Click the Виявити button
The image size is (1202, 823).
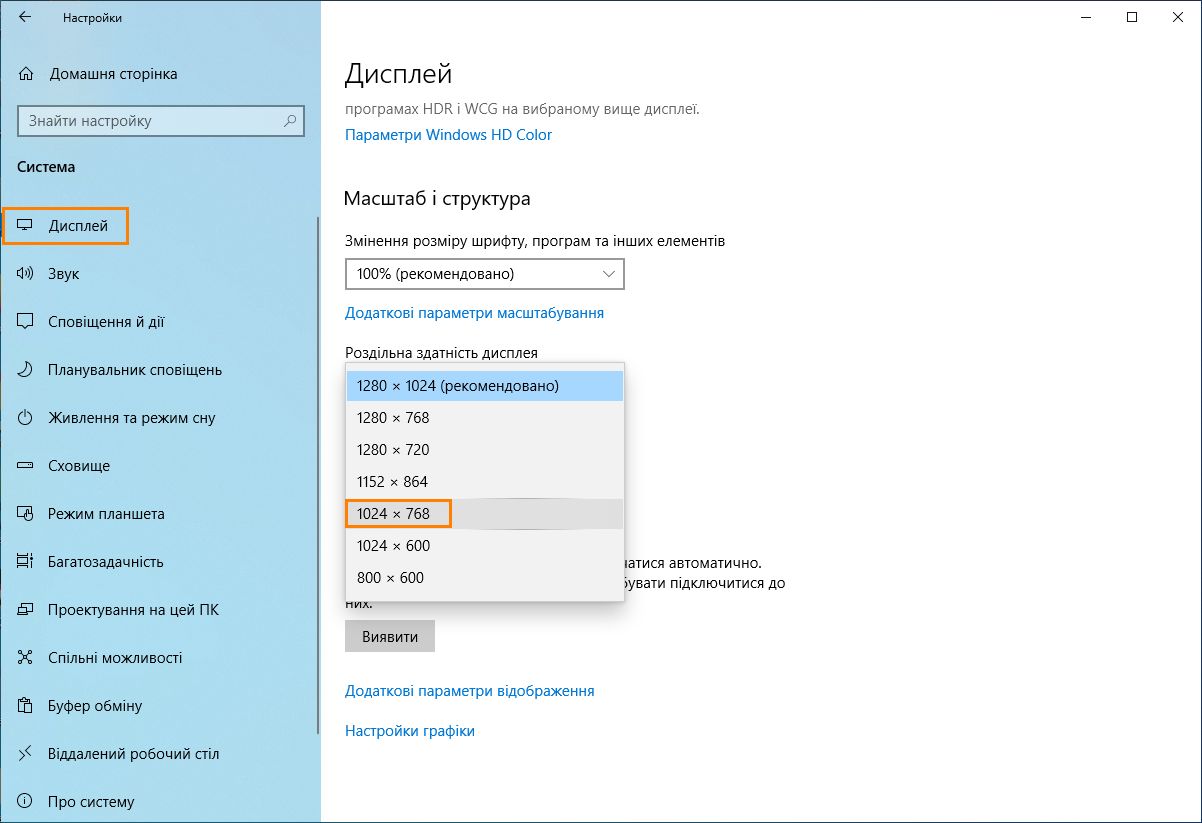(x=390, y=636)
